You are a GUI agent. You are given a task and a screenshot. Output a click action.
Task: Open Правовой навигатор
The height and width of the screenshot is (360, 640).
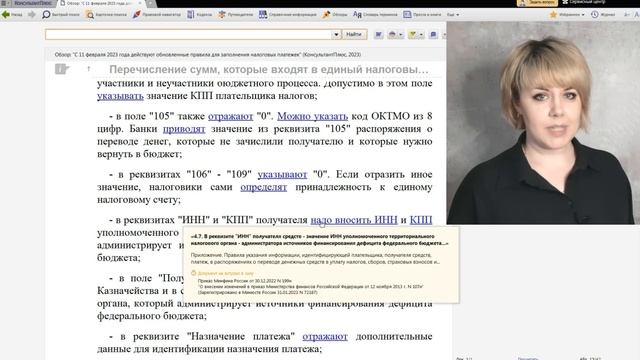157,14
